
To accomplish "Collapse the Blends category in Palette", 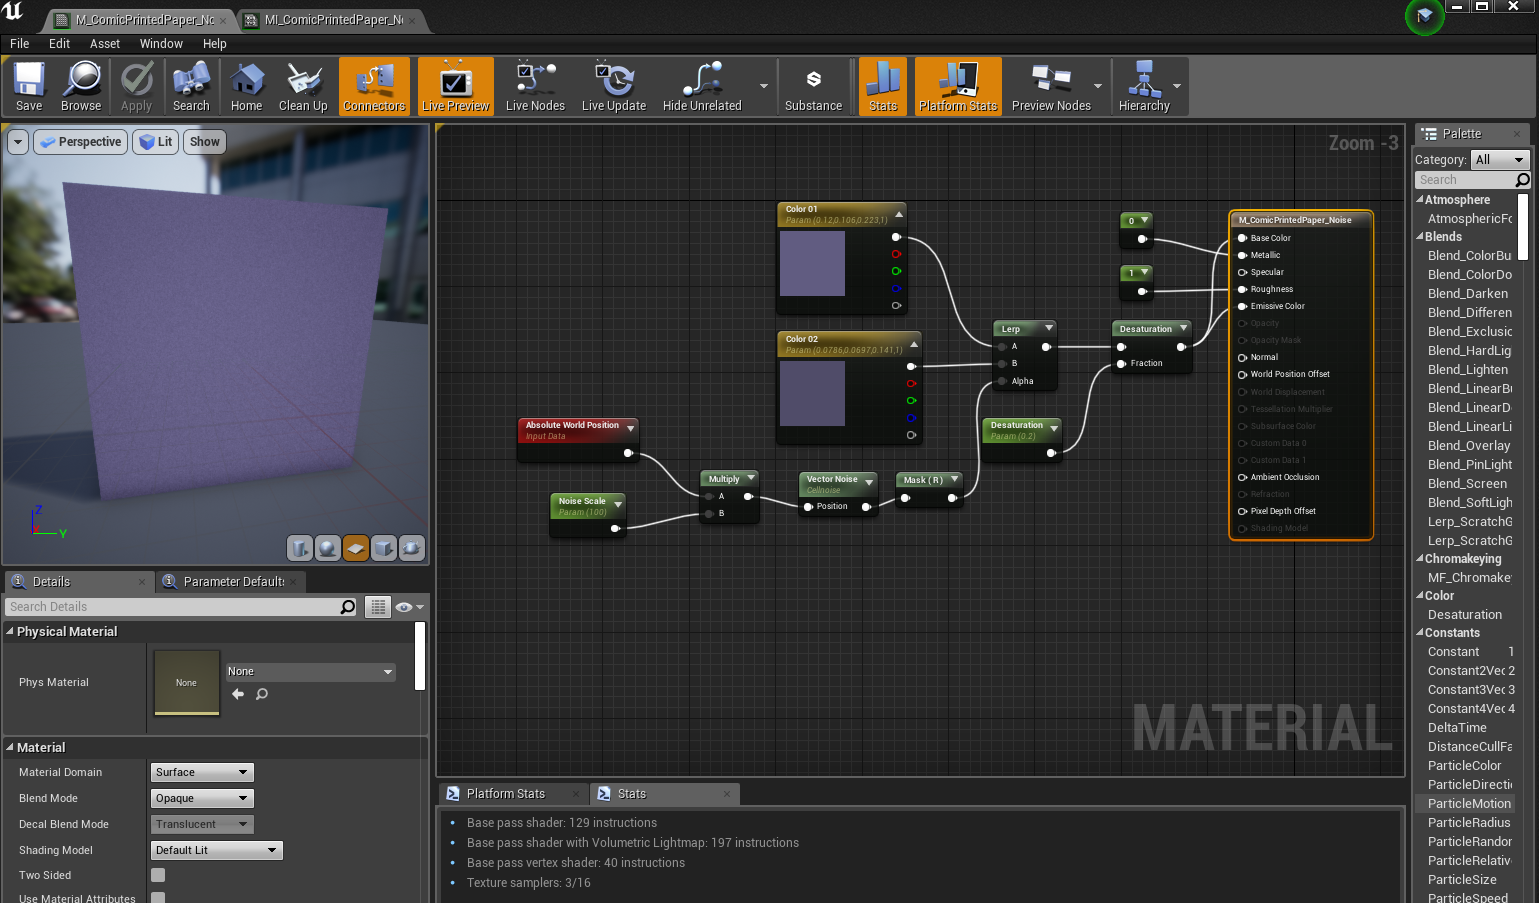I will 1420,237.
